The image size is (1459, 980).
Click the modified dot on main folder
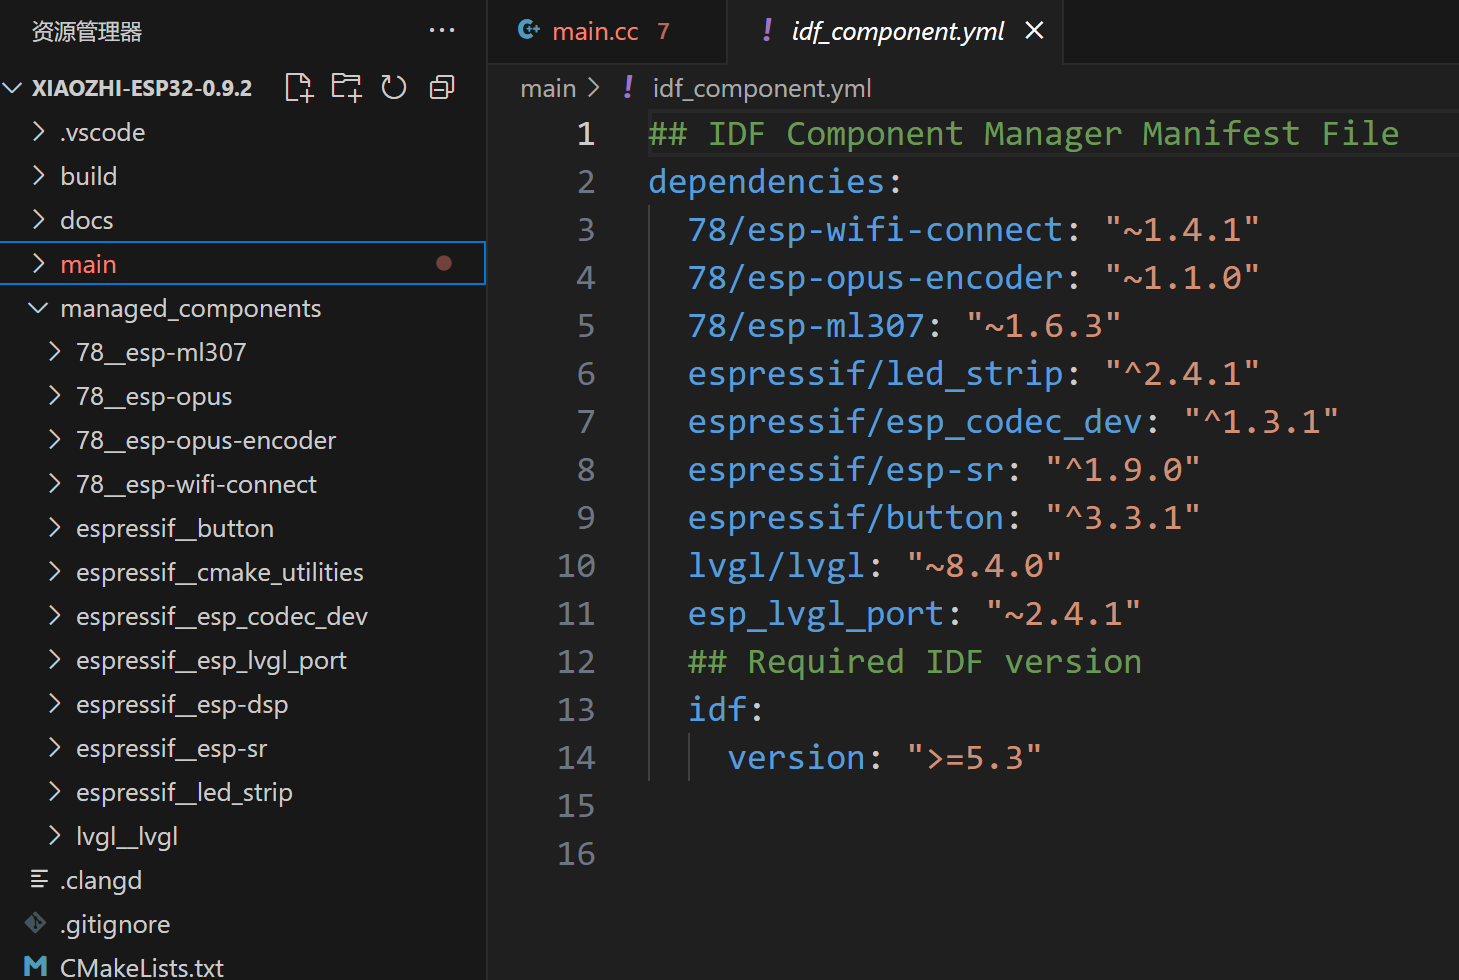point(444,263)
